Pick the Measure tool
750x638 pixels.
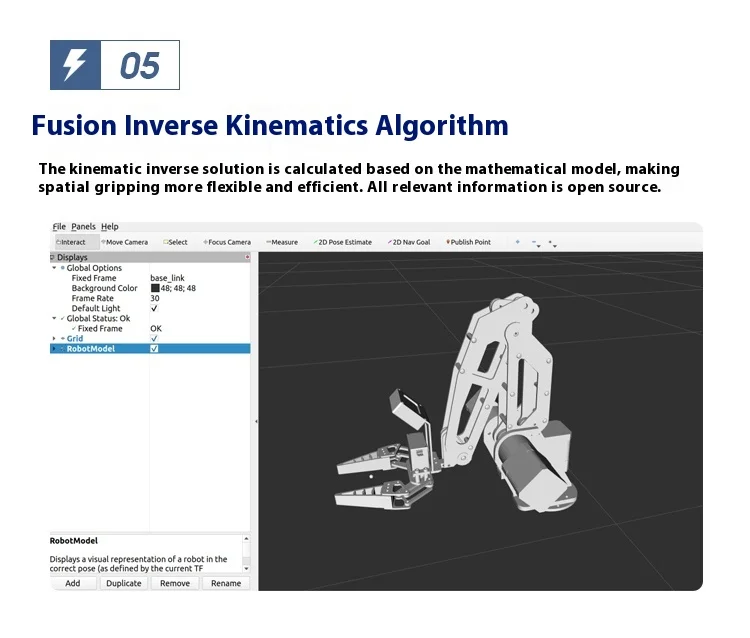(x=282, y=242)
